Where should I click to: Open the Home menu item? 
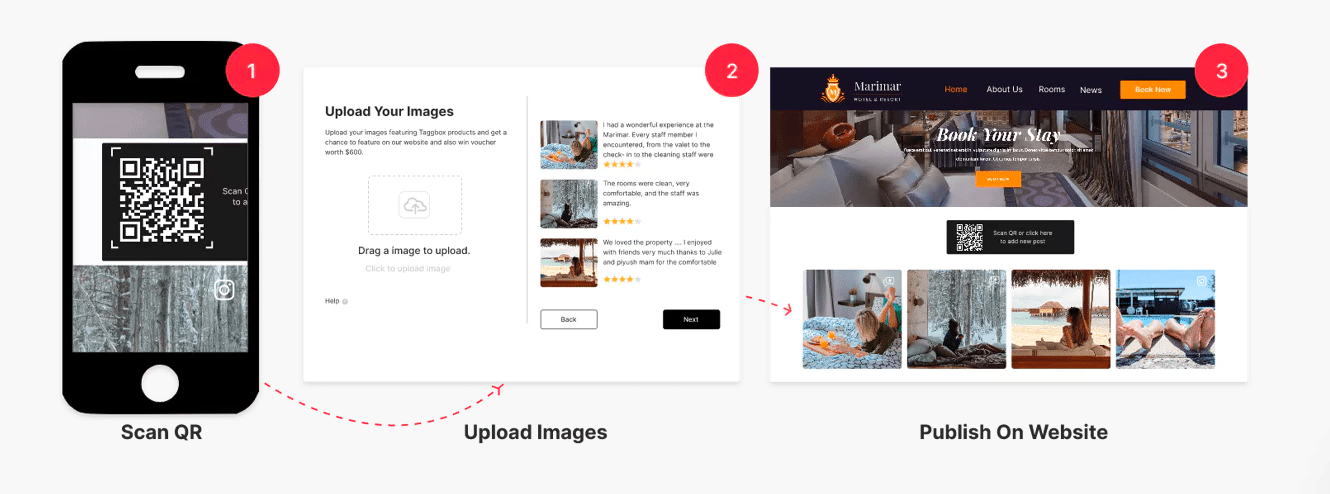click(x=956, y=90)
